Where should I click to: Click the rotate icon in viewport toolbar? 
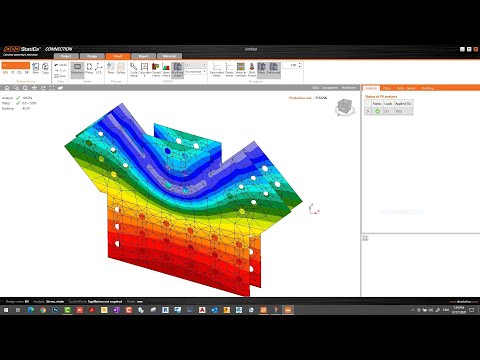pyautogui.click(x=43, y=88)
